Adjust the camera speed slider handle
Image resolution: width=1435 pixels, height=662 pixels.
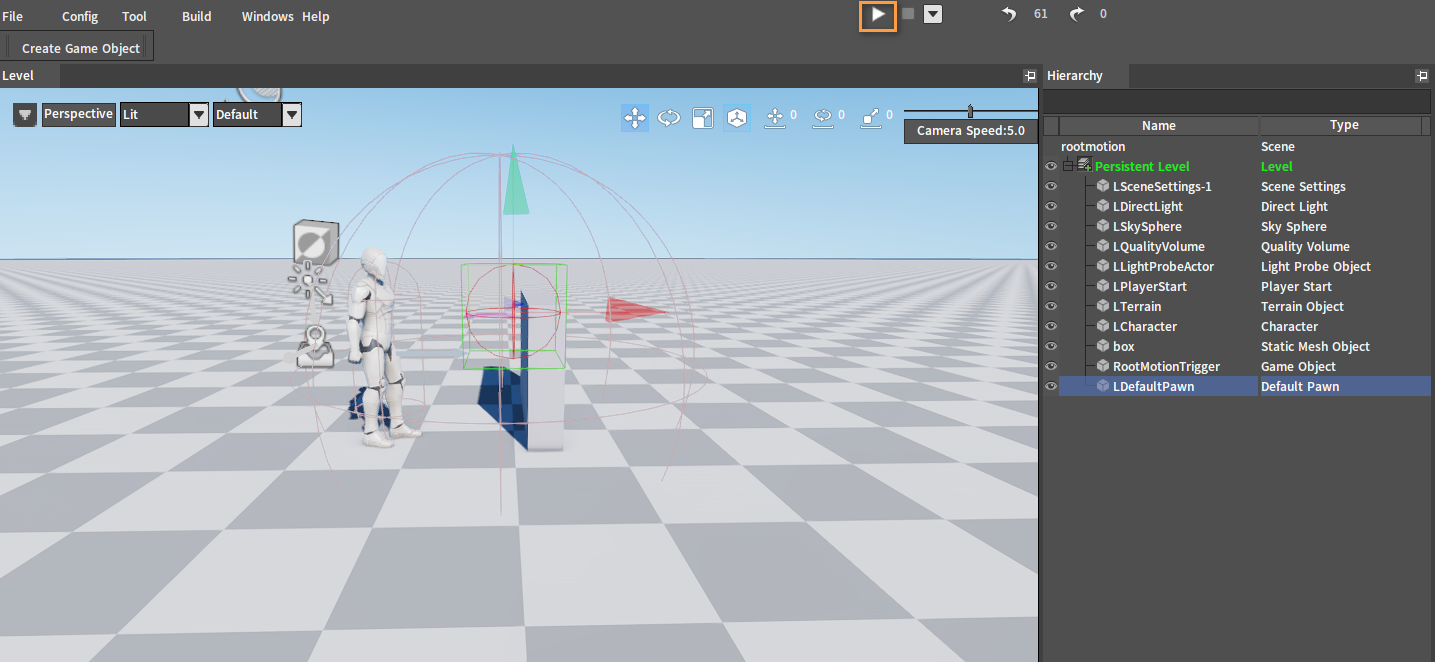pyautogui.click(x=970, y=111)
